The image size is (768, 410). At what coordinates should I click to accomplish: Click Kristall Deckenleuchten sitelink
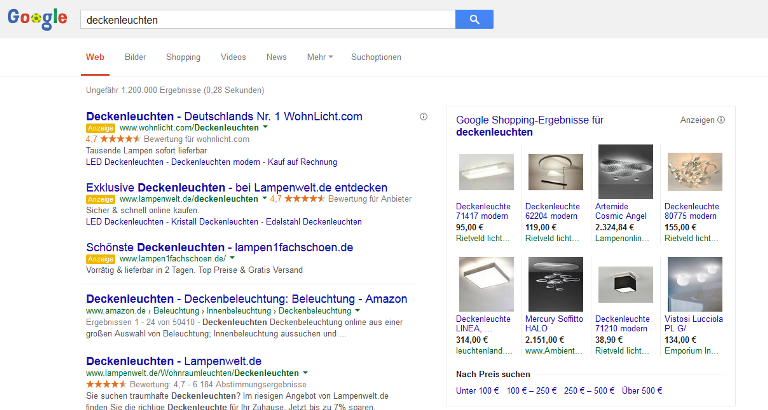tap(215, 222)
